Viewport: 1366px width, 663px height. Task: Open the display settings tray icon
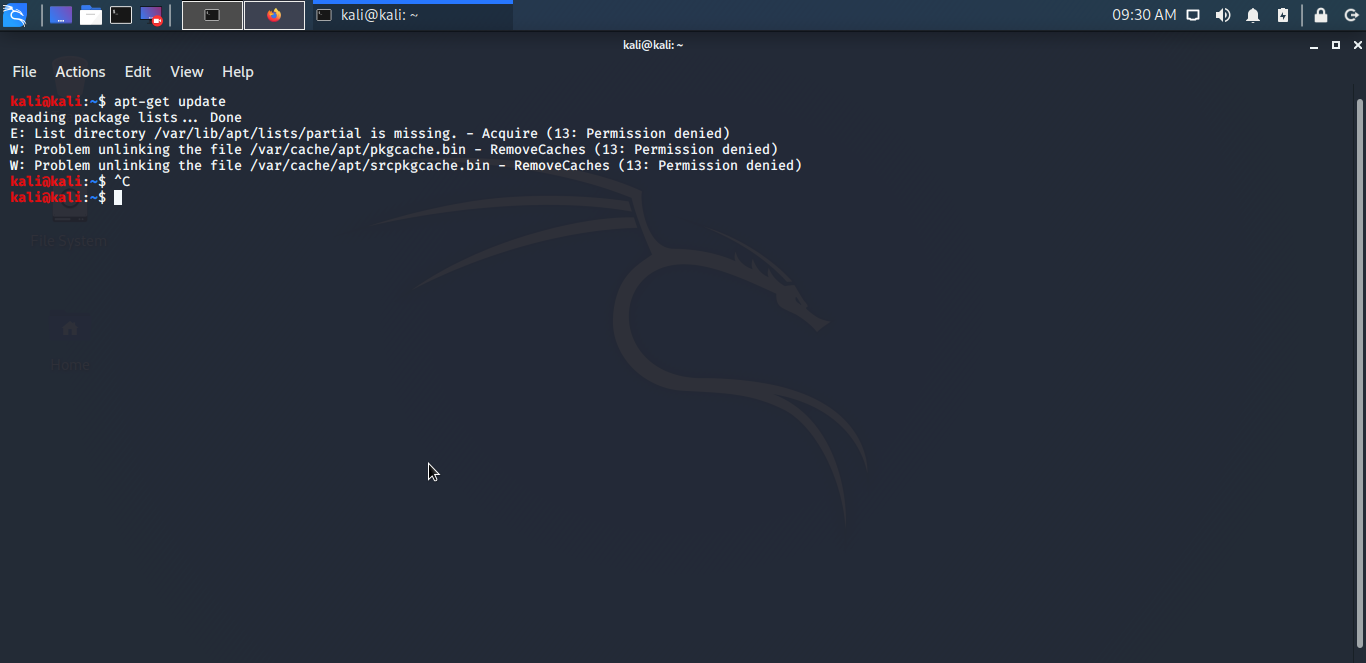click(x=1193, y=15)
